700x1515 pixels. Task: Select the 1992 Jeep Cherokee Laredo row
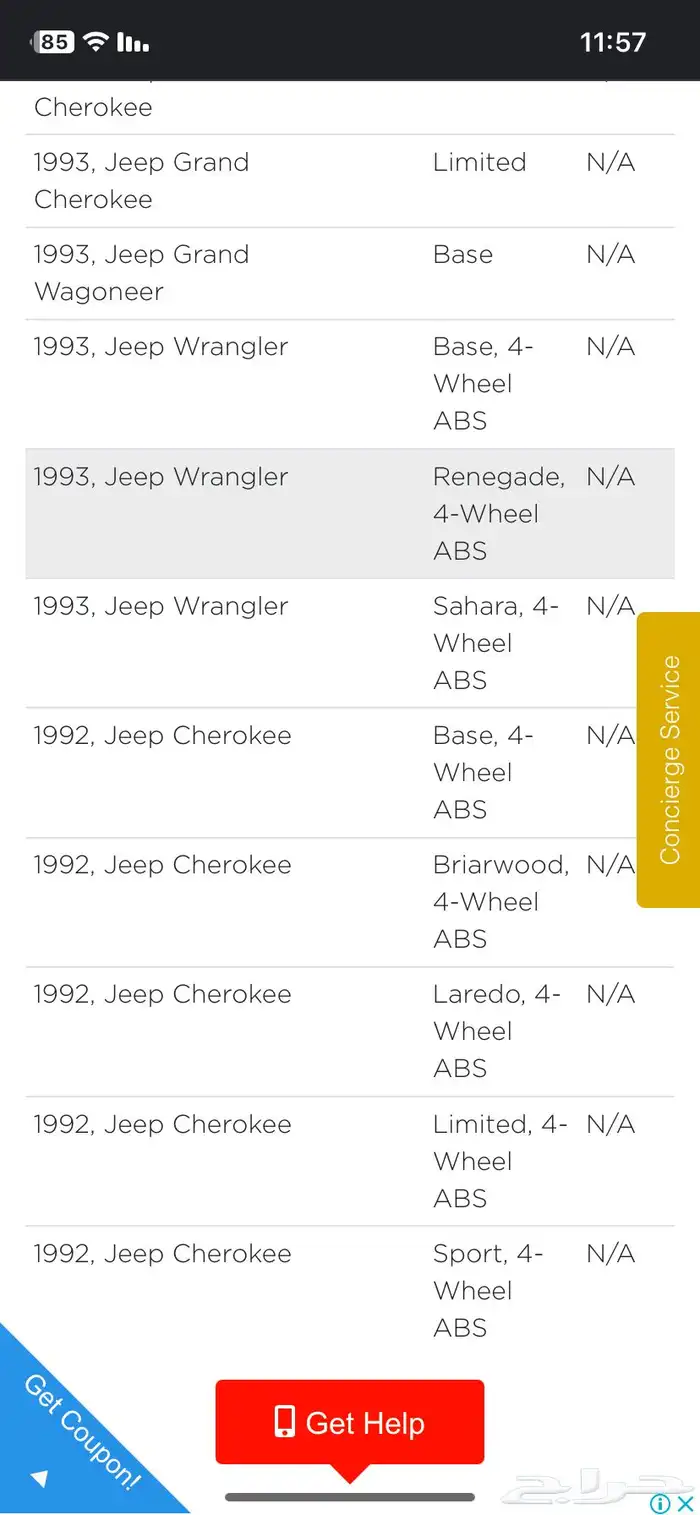pyautogui.click(x=350, y=1031)
